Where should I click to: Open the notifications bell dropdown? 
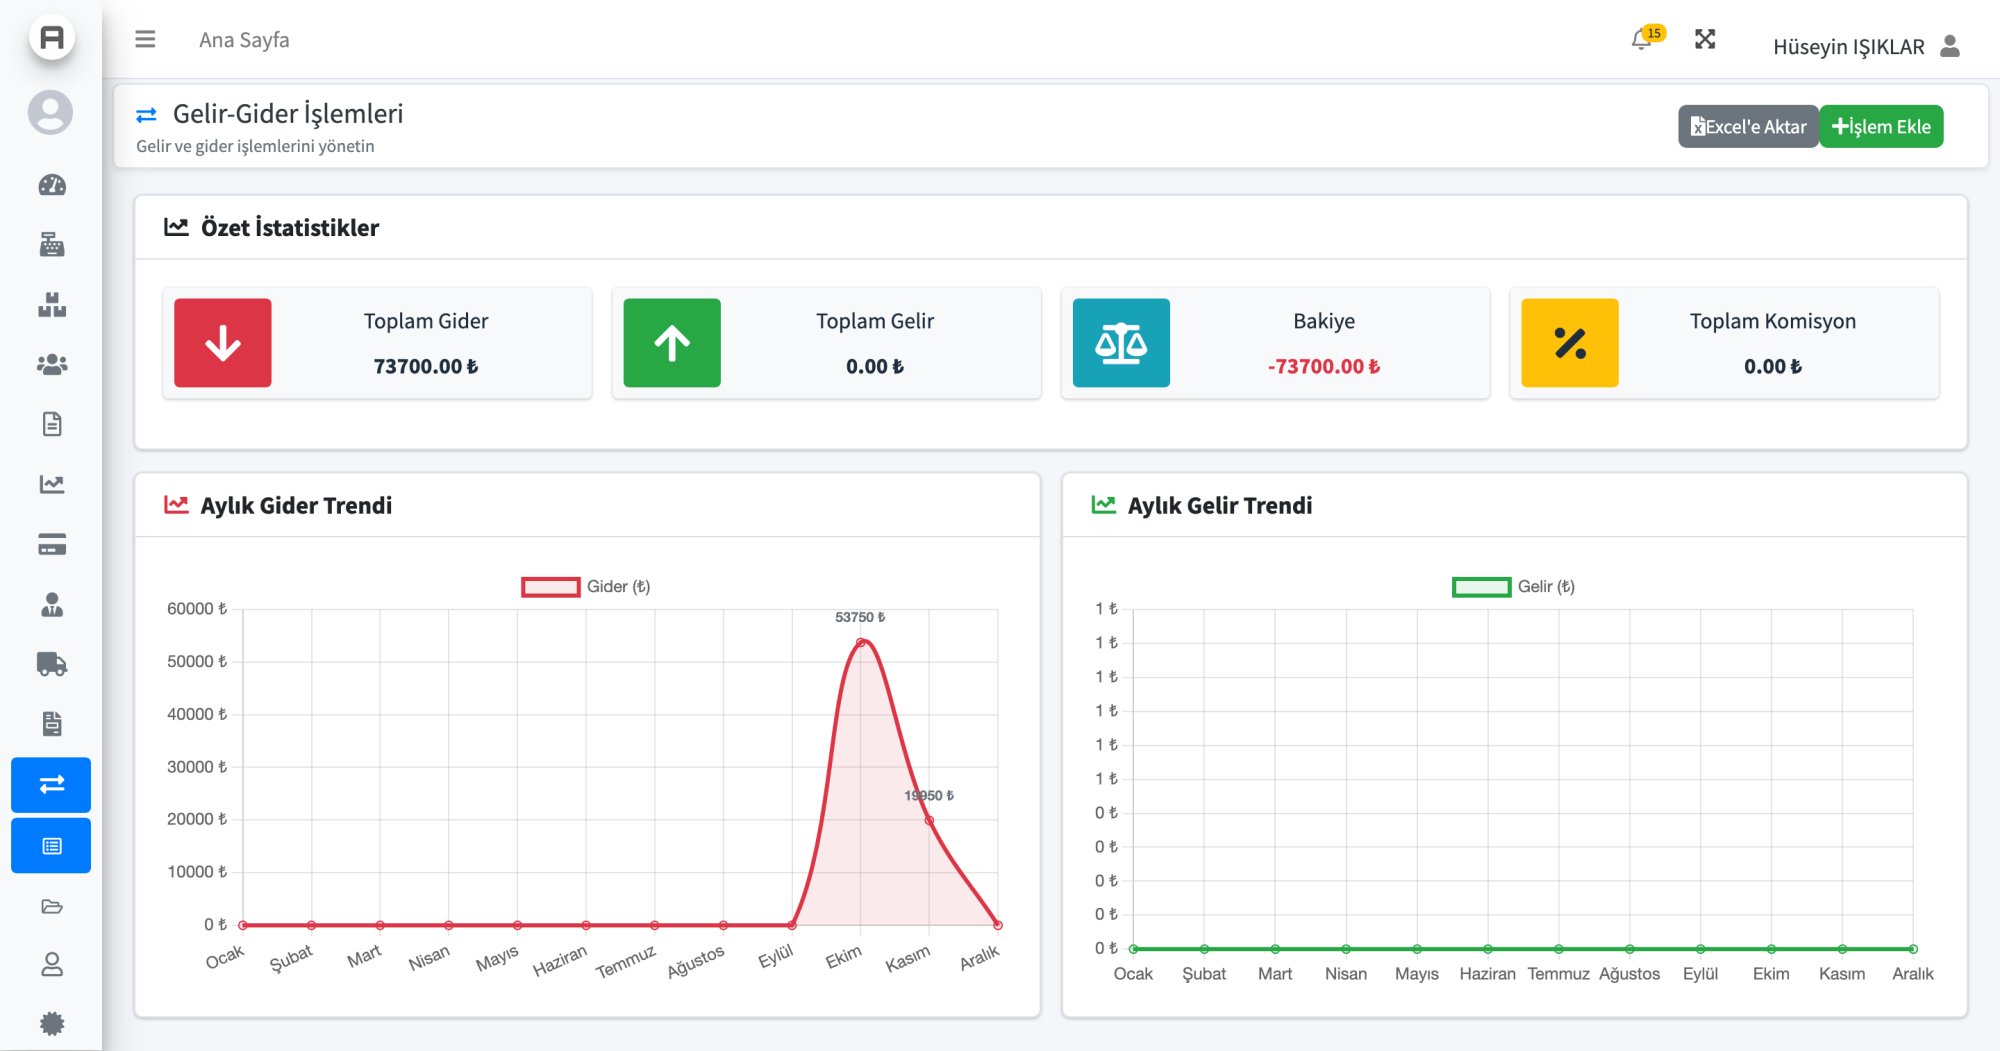pyautogui.click(x=1641, y=40)
